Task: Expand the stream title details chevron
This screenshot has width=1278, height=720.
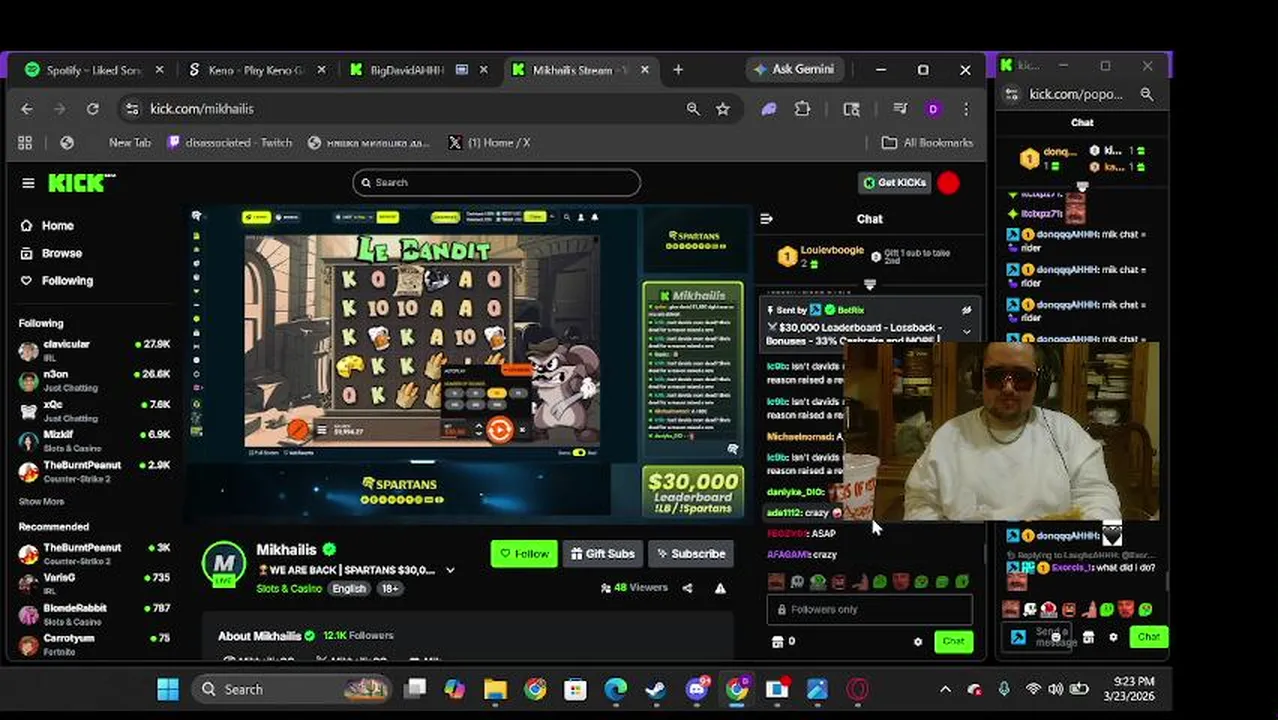Action: coord(450,570)
